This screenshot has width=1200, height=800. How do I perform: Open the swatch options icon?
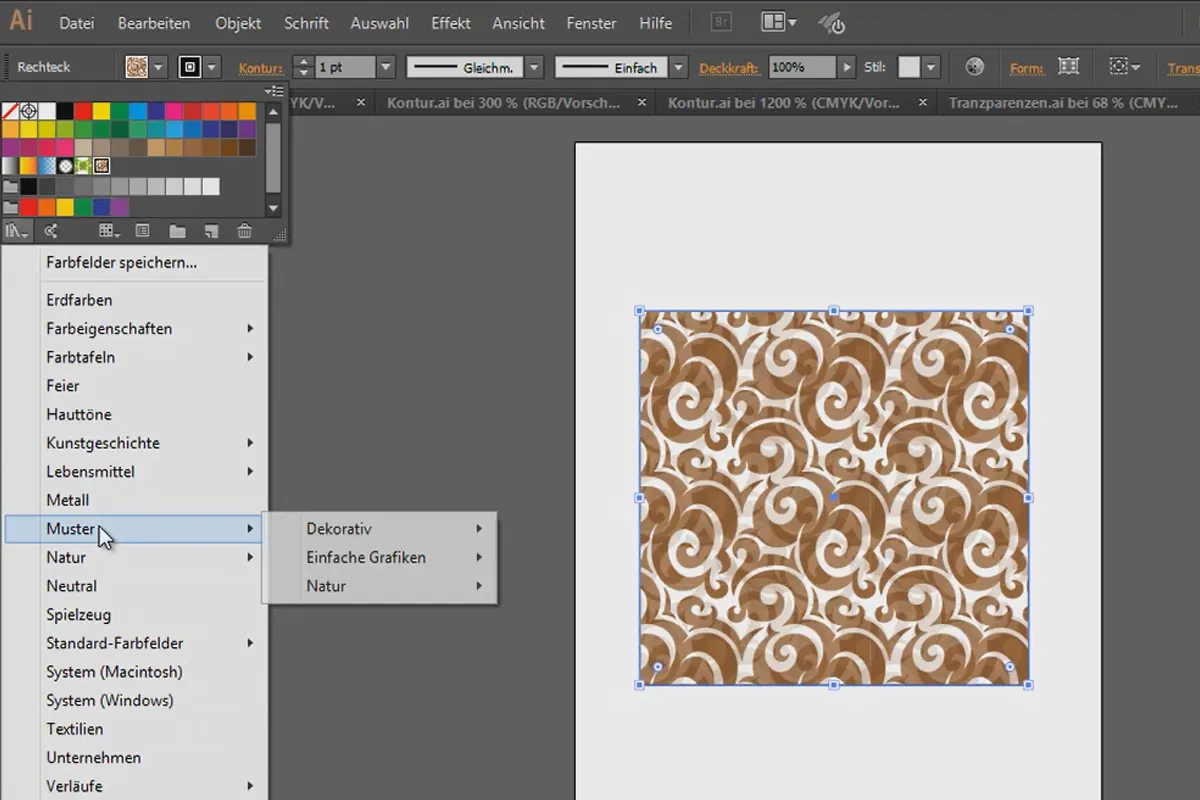coord(142,231)
